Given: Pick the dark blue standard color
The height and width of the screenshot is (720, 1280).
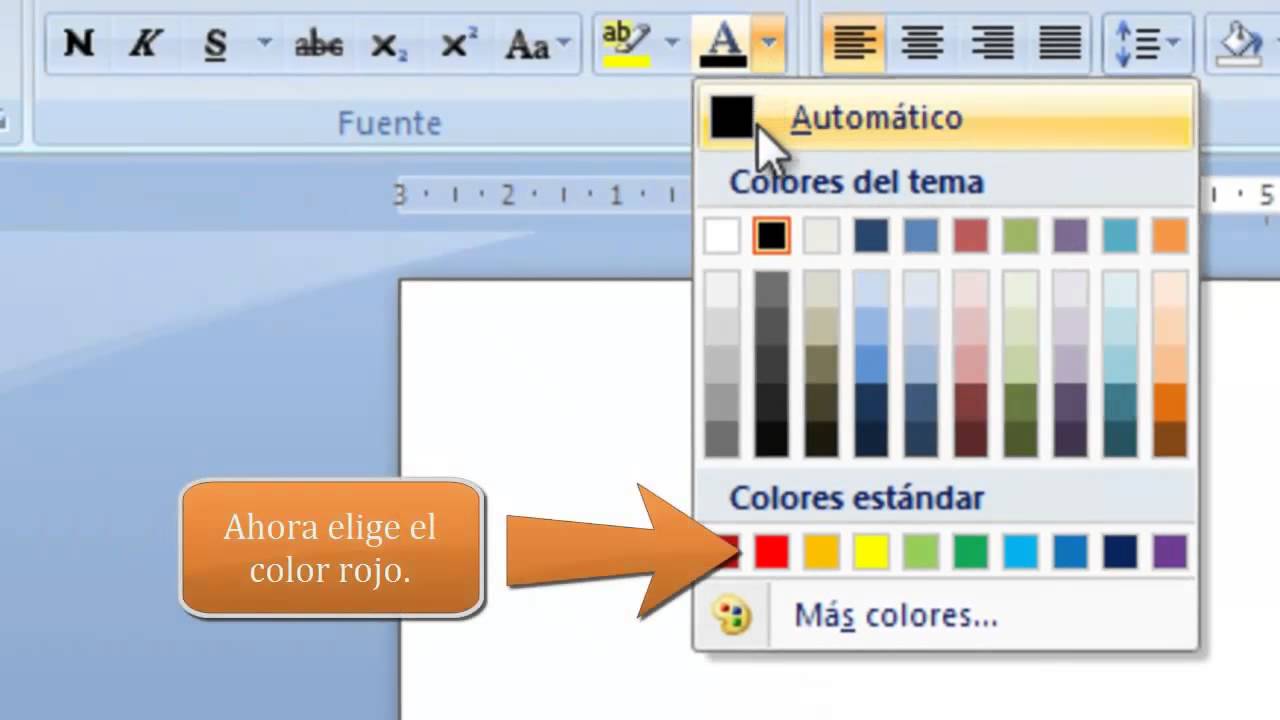Looking at the screenshot, I should 1121,551.
